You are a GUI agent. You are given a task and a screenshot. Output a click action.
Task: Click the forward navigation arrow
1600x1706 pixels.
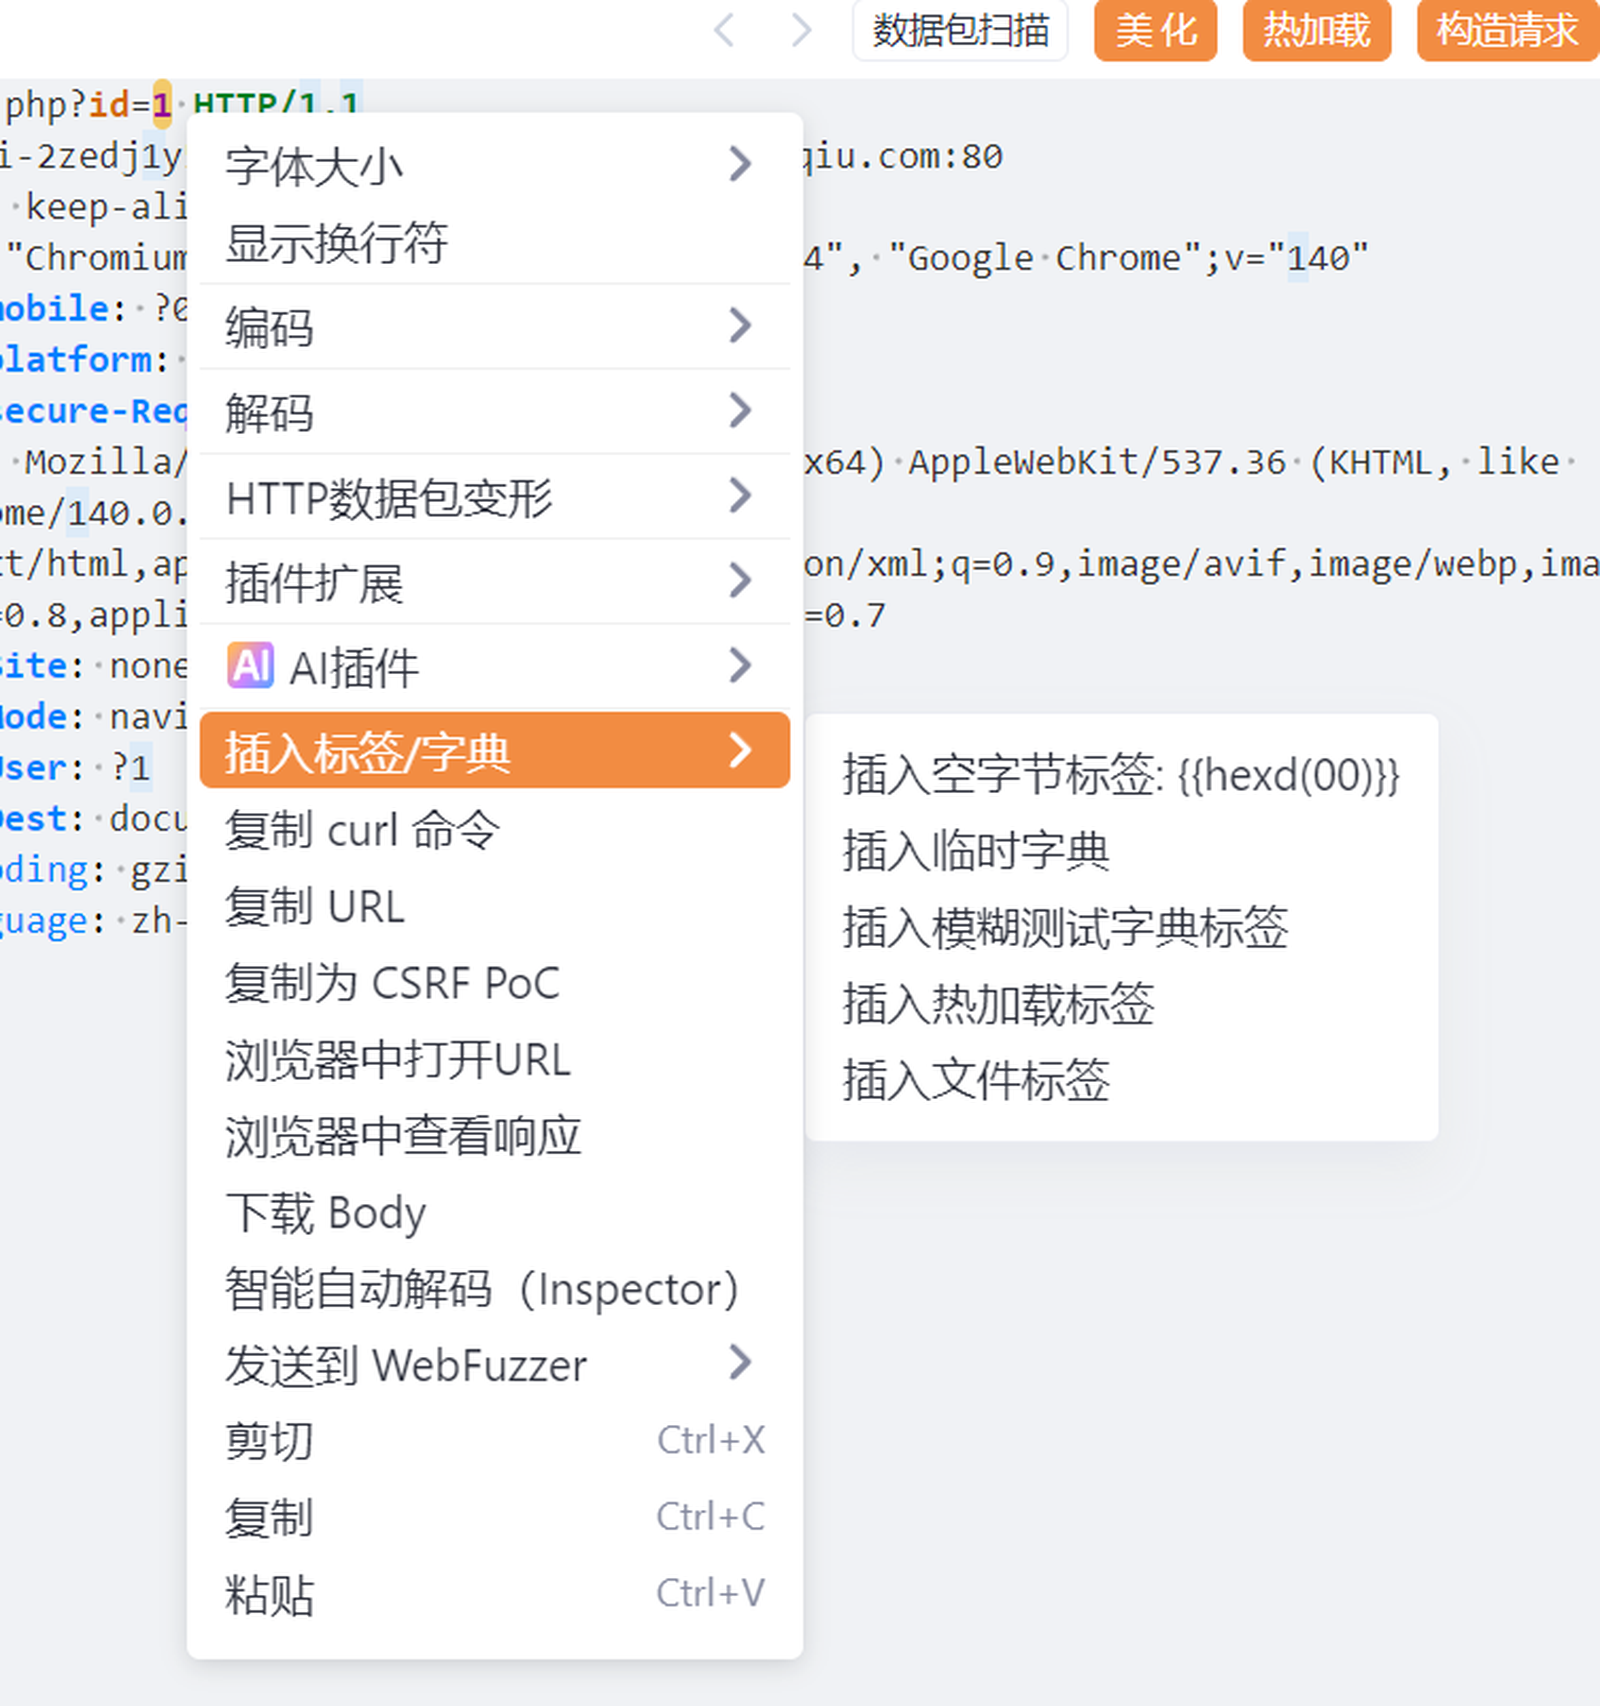point(800,30)
